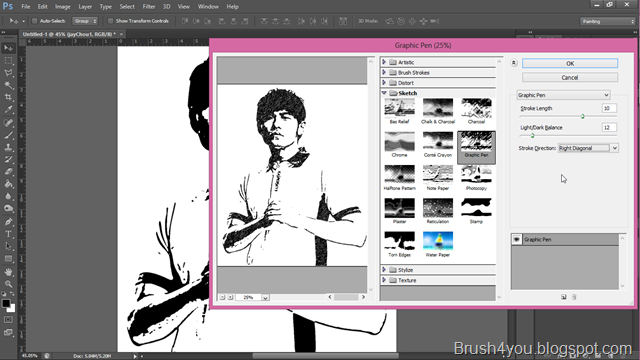Expand the Texture filter folder

coord(384,280)
